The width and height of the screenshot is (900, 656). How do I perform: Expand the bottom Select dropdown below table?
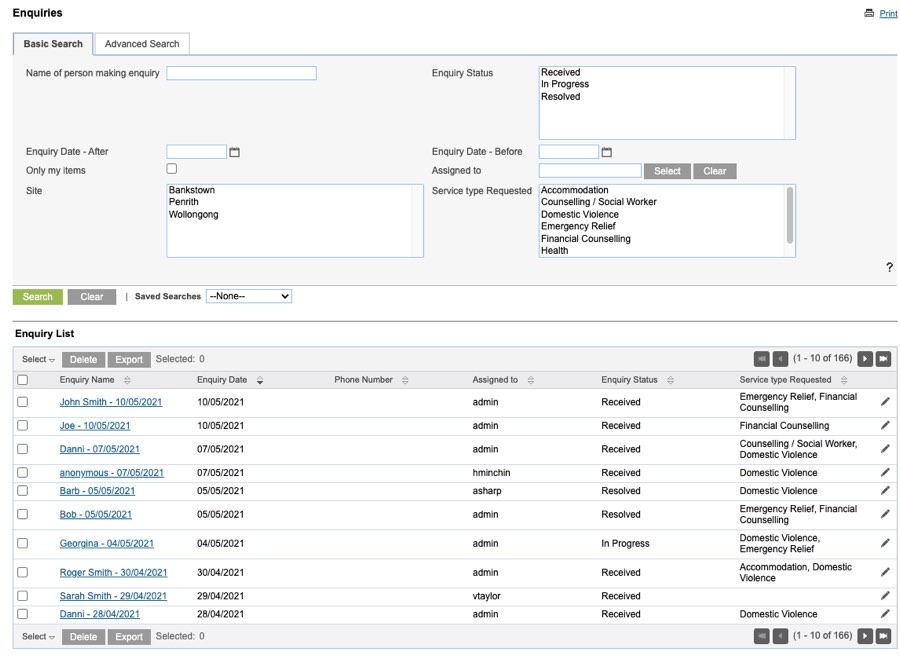click(x=38, y=636)
